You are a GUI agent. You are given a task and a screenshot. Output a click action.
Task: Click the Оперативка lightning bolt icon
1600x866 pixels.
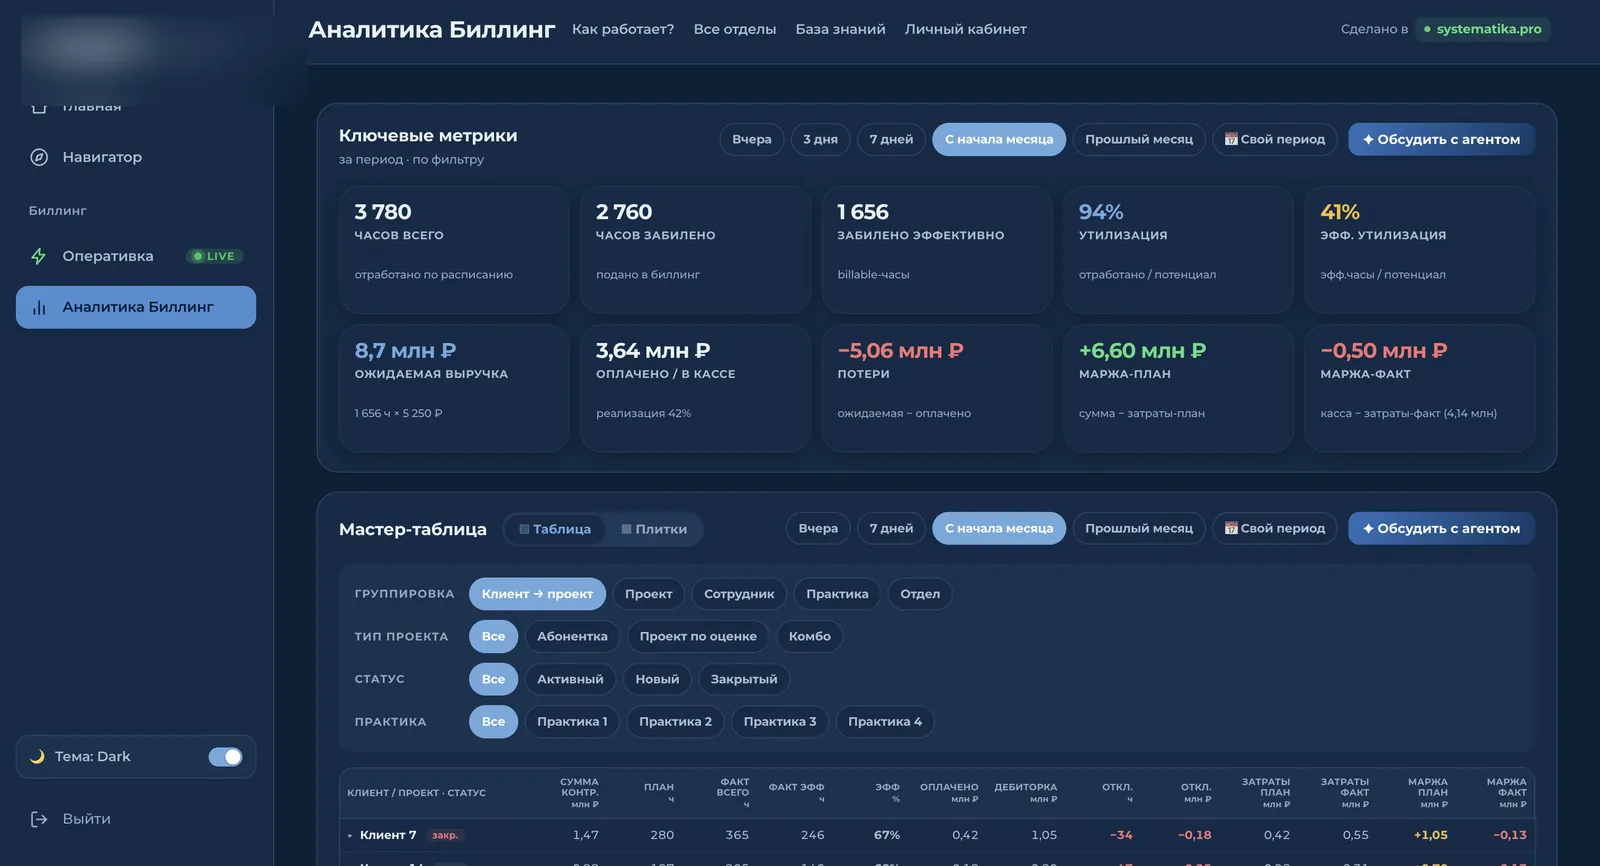(x=39, y=256)
